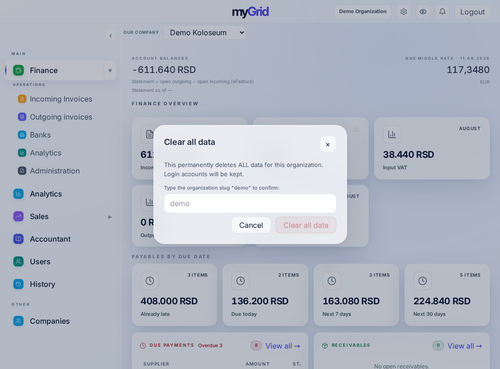Click the Due Payments count badge 8
Screen dimensions: 500x369
tap(256, 345)
